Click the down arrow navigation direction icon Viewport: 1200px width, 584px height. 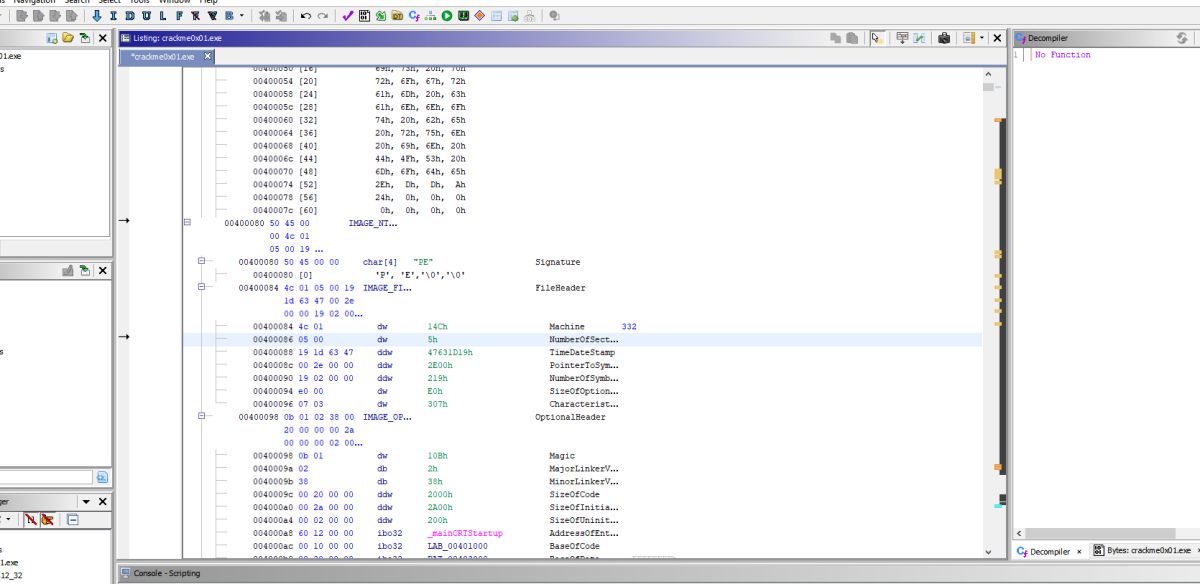pyautogui.click(x=97, y=16)
